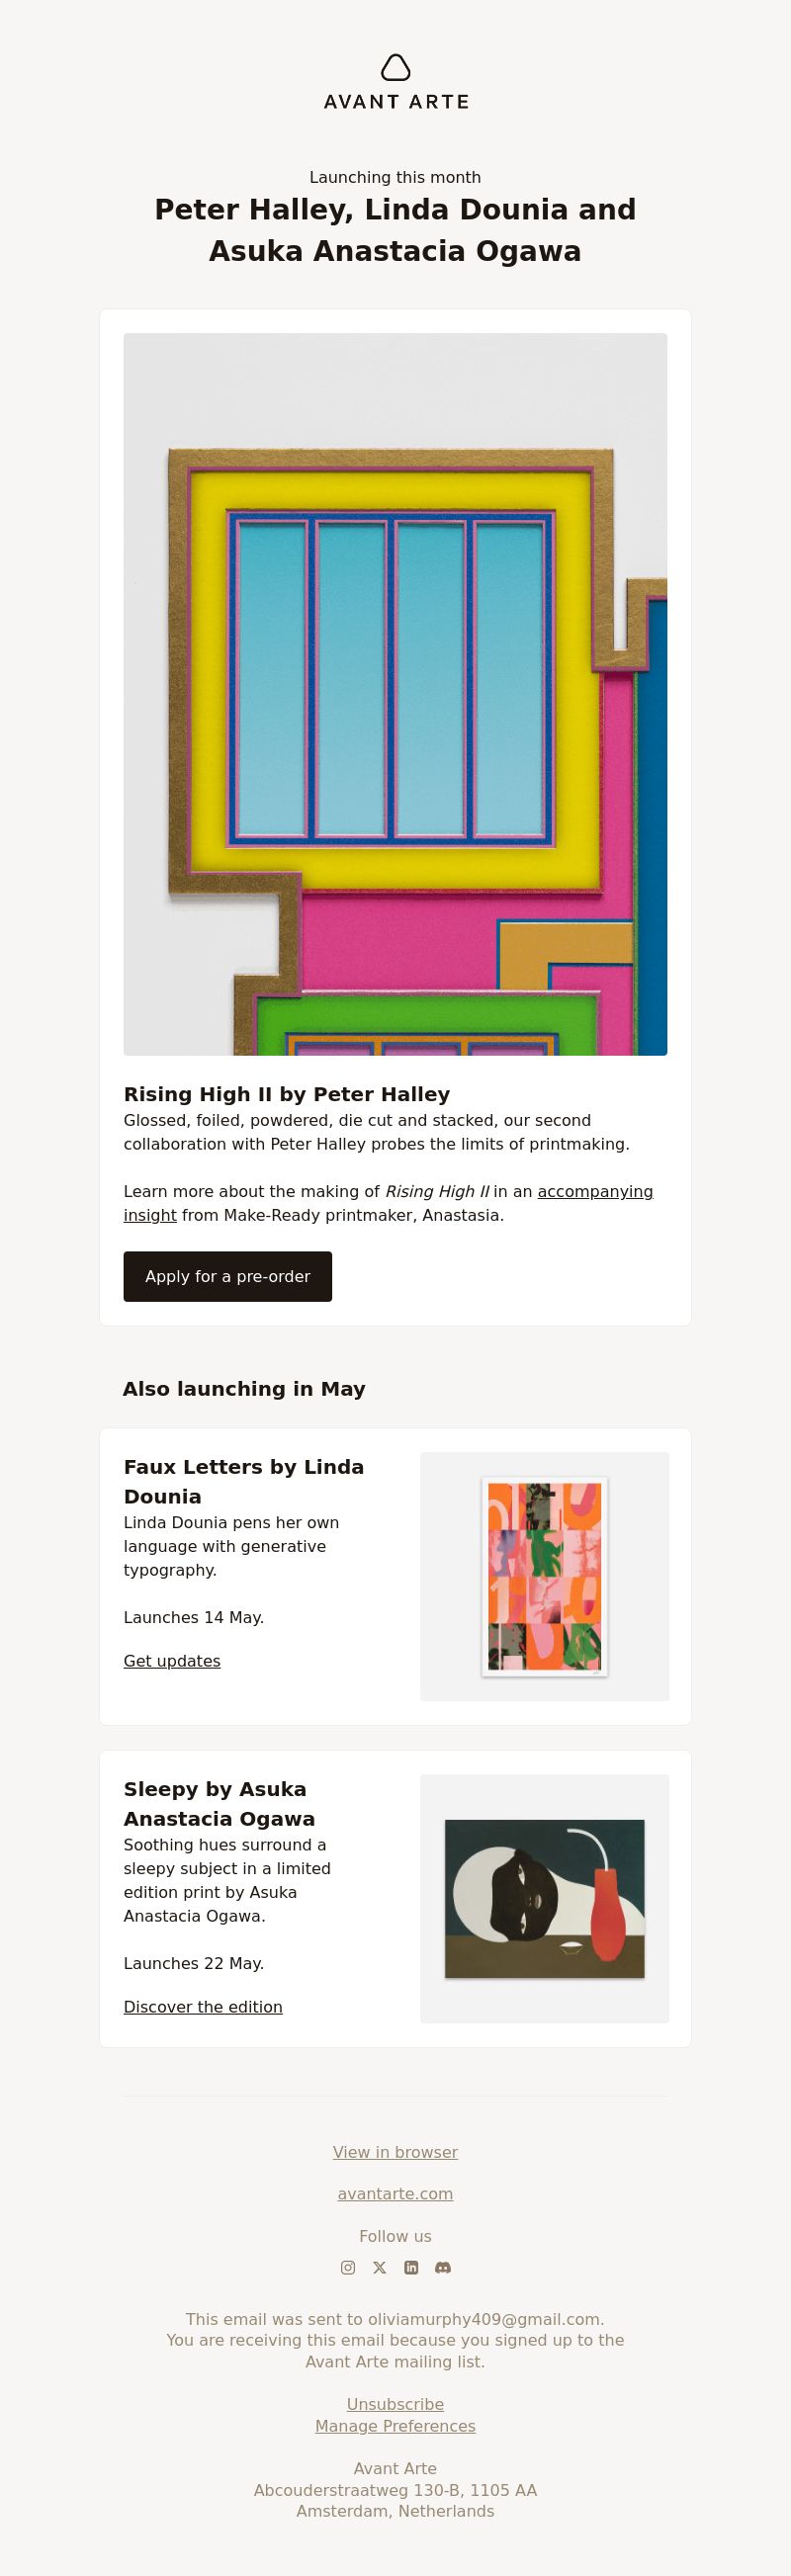Open the Faux Letters print thumbnail
791x2576 pixels.
[x=544, y=1576]
